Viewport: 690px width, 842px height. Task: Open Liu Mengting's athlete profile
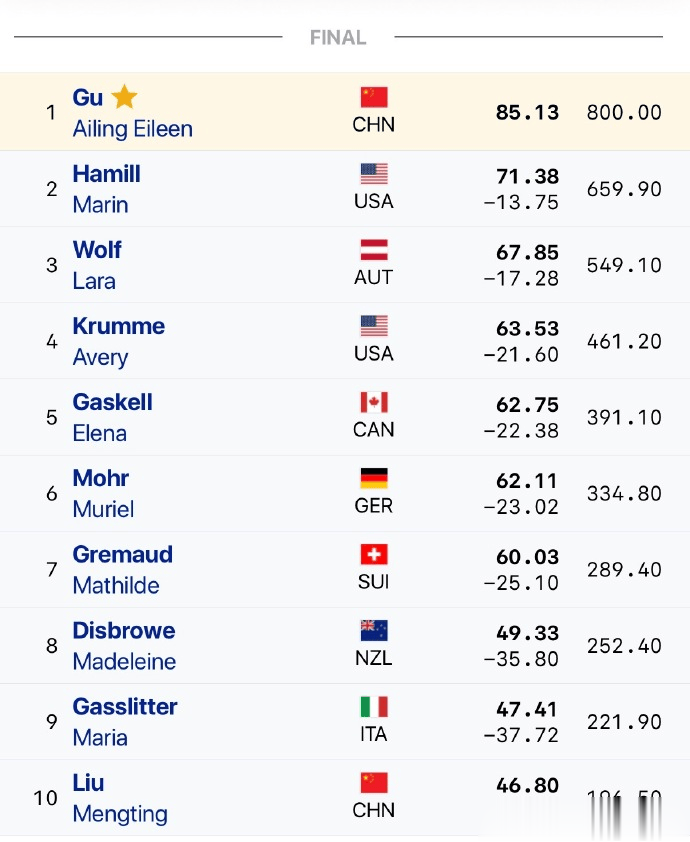(x=120, y=798)
